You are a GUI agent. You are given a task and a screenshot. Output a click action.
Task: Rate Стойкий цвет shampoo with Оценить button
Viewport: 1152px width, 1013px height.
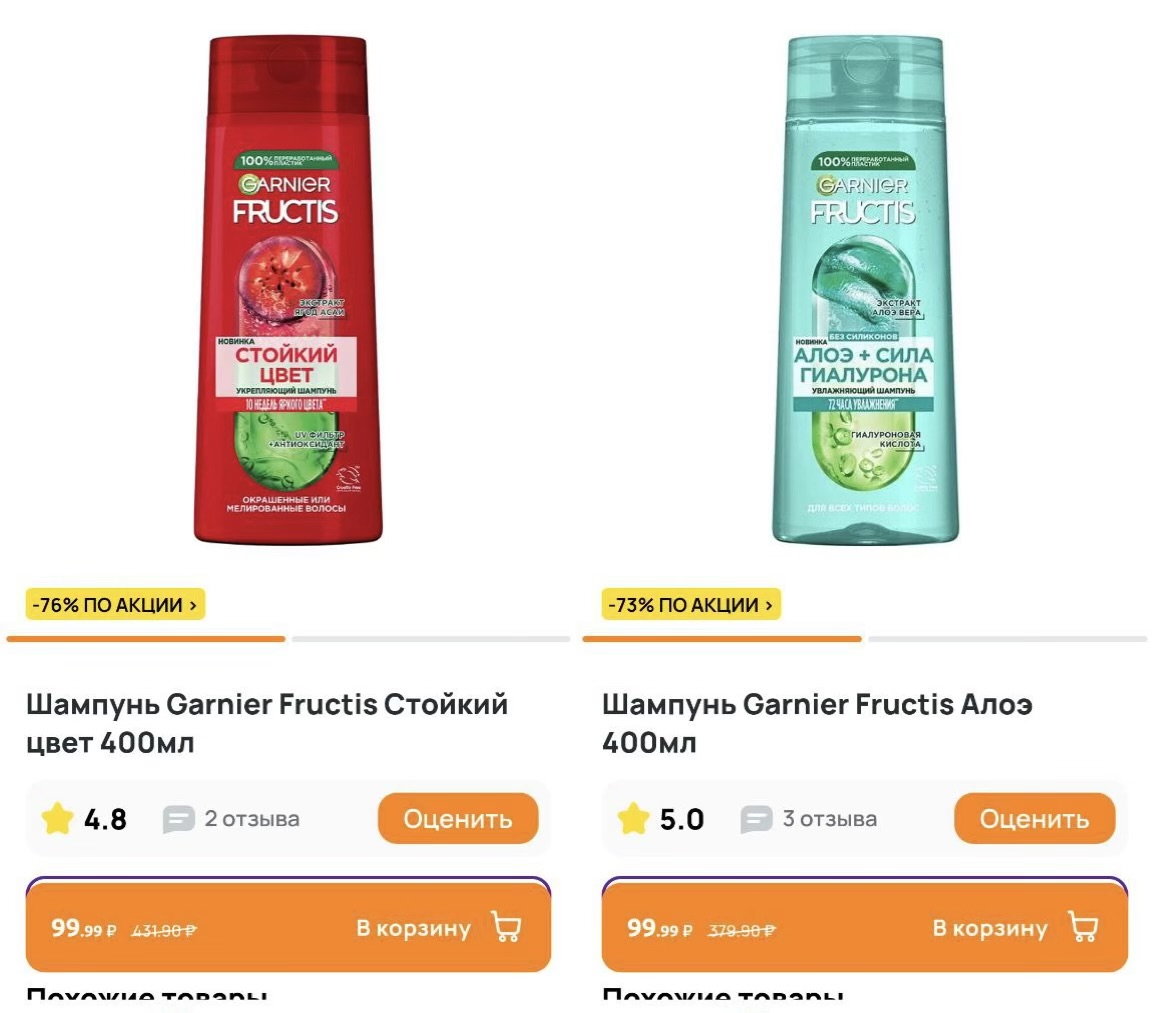458,818
